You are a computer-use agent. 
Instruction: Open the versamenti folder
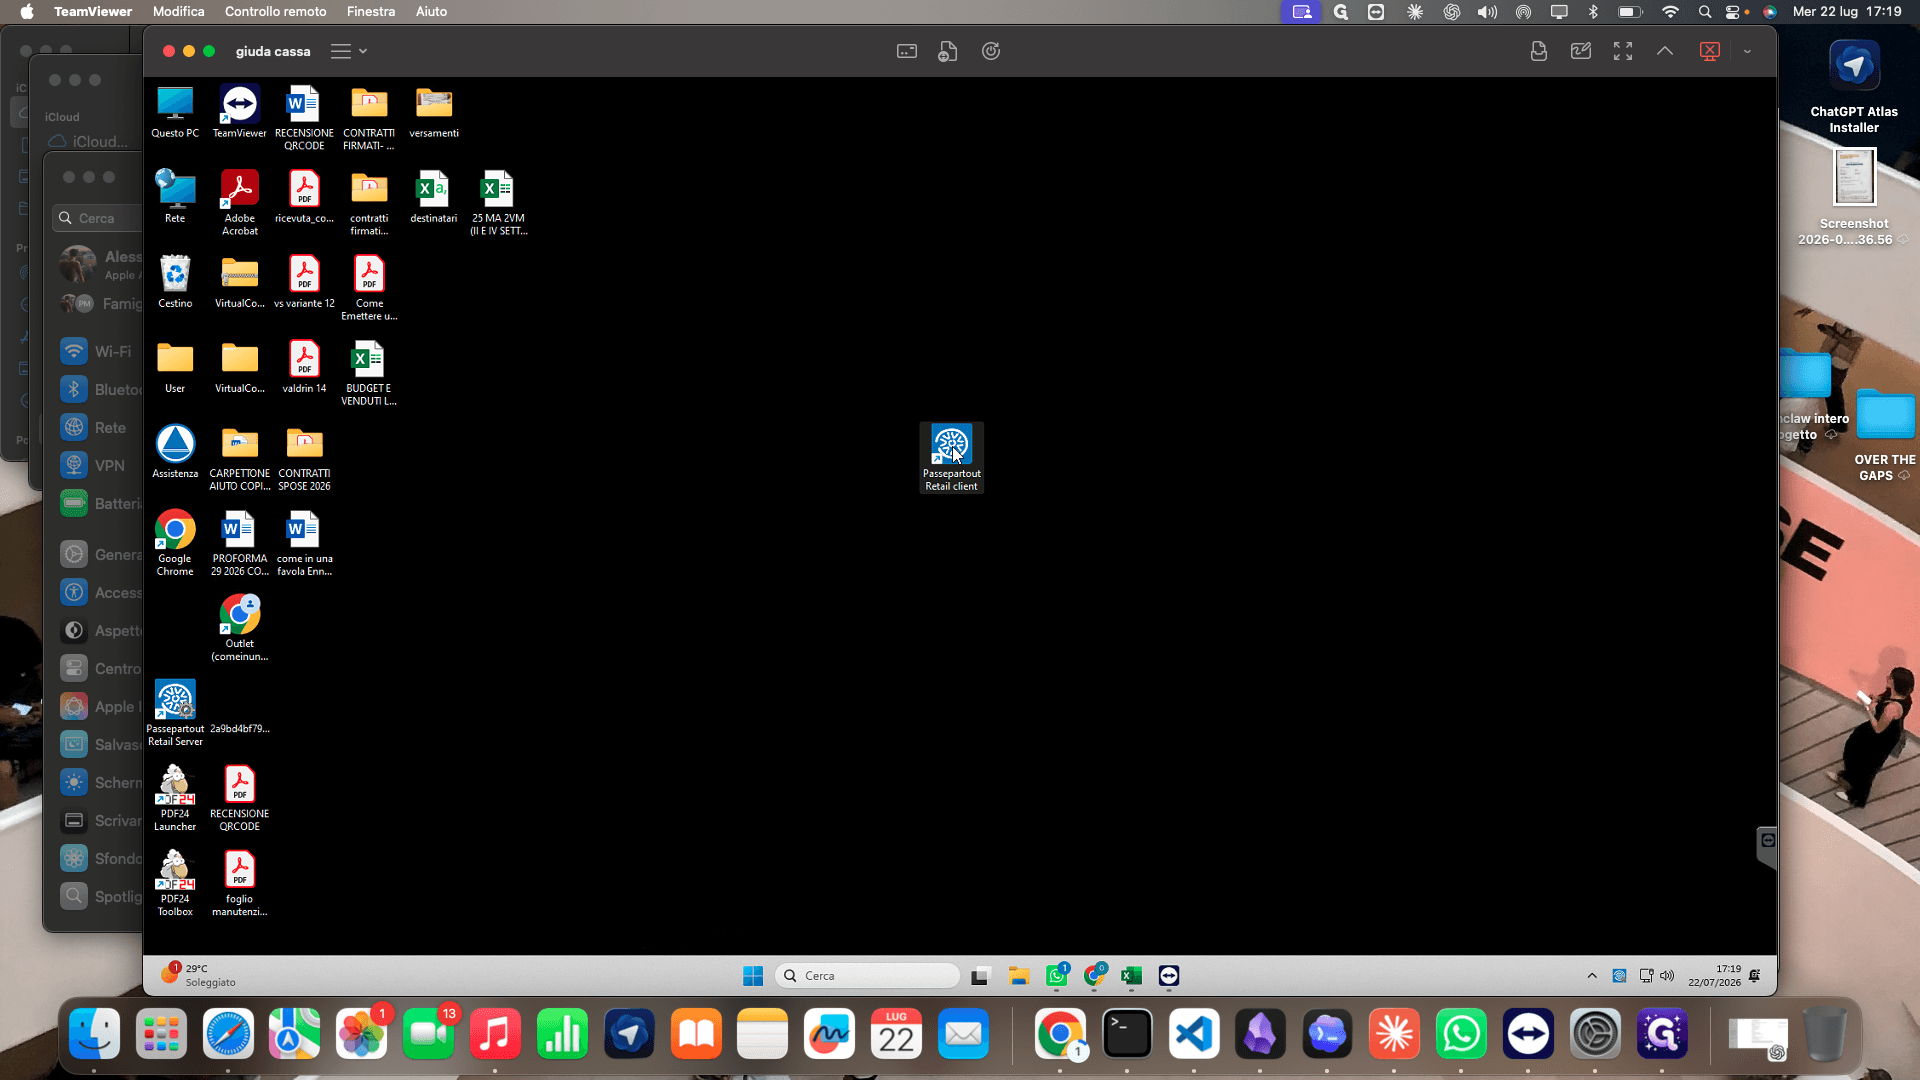point(434,112)
